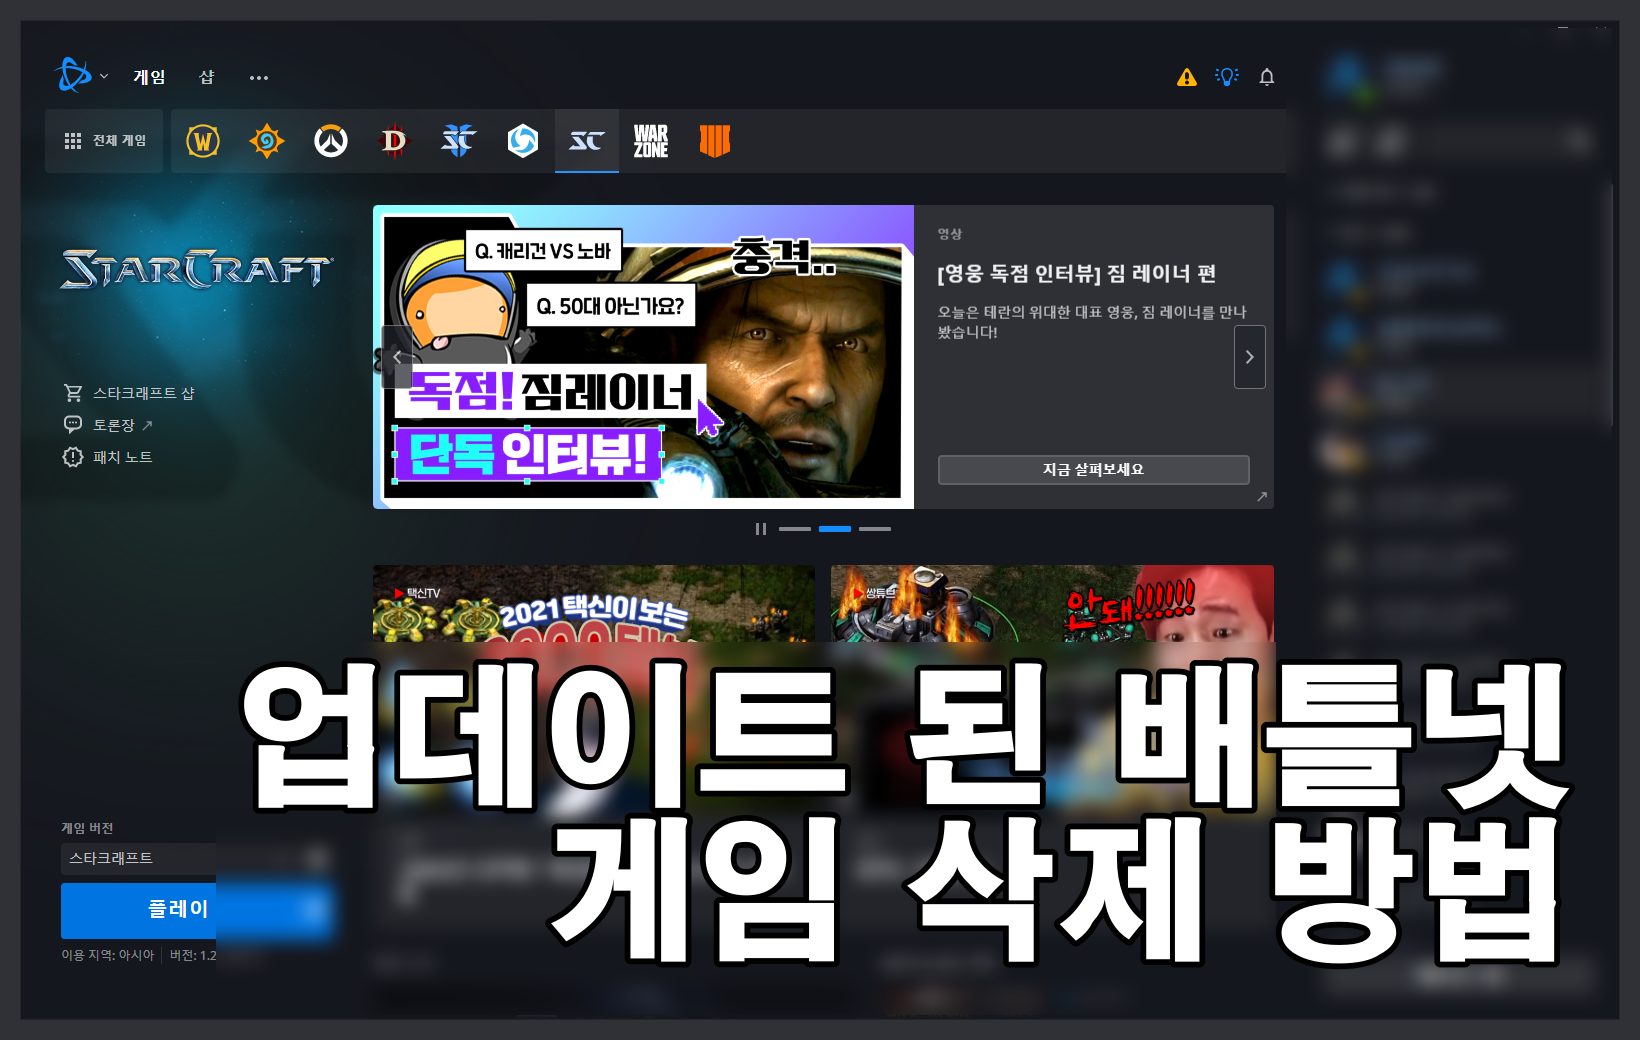Click the [영웅 독점 인터뷰] 짐 레이너 편 title
The image size is (1640, 1040).
(1076, 274)
